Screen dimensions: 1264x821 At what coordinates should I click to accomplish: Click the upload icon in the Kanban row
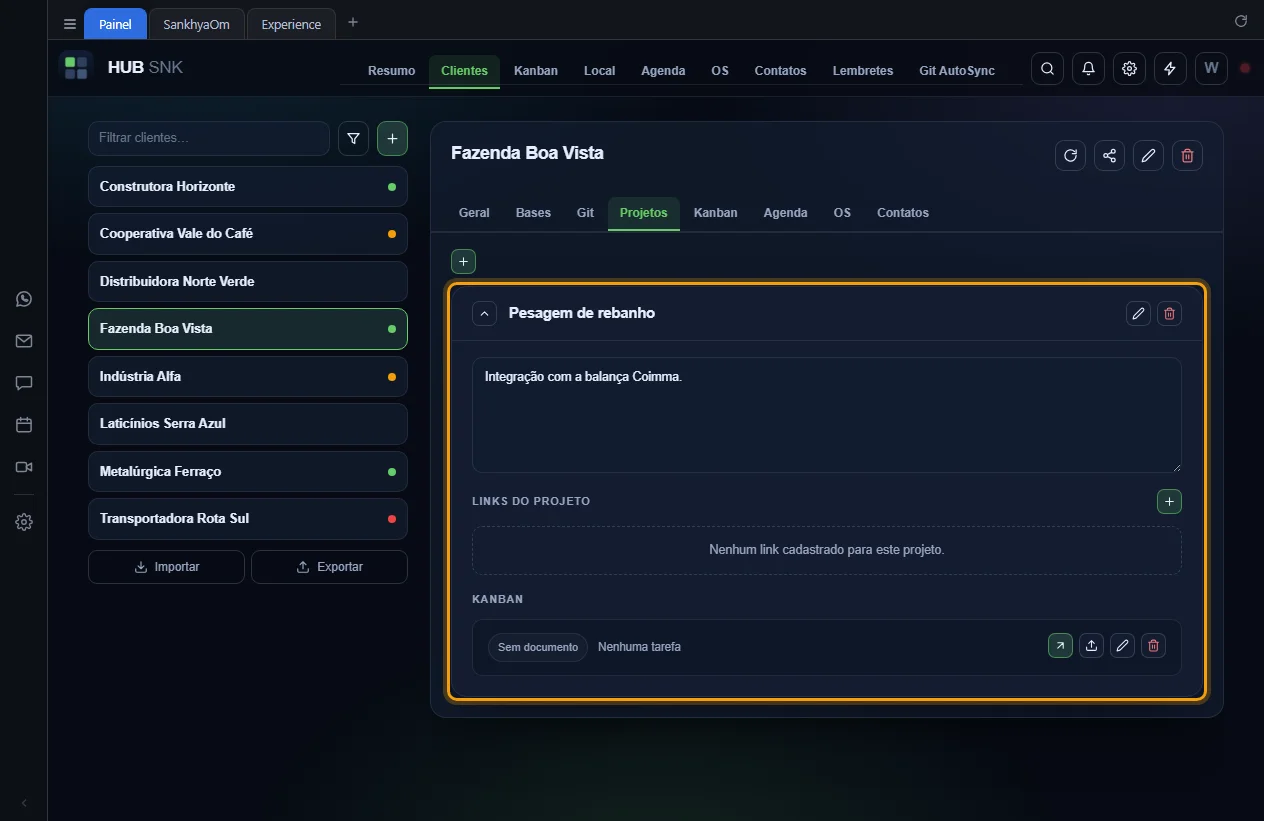click(x=1091, y=646)
